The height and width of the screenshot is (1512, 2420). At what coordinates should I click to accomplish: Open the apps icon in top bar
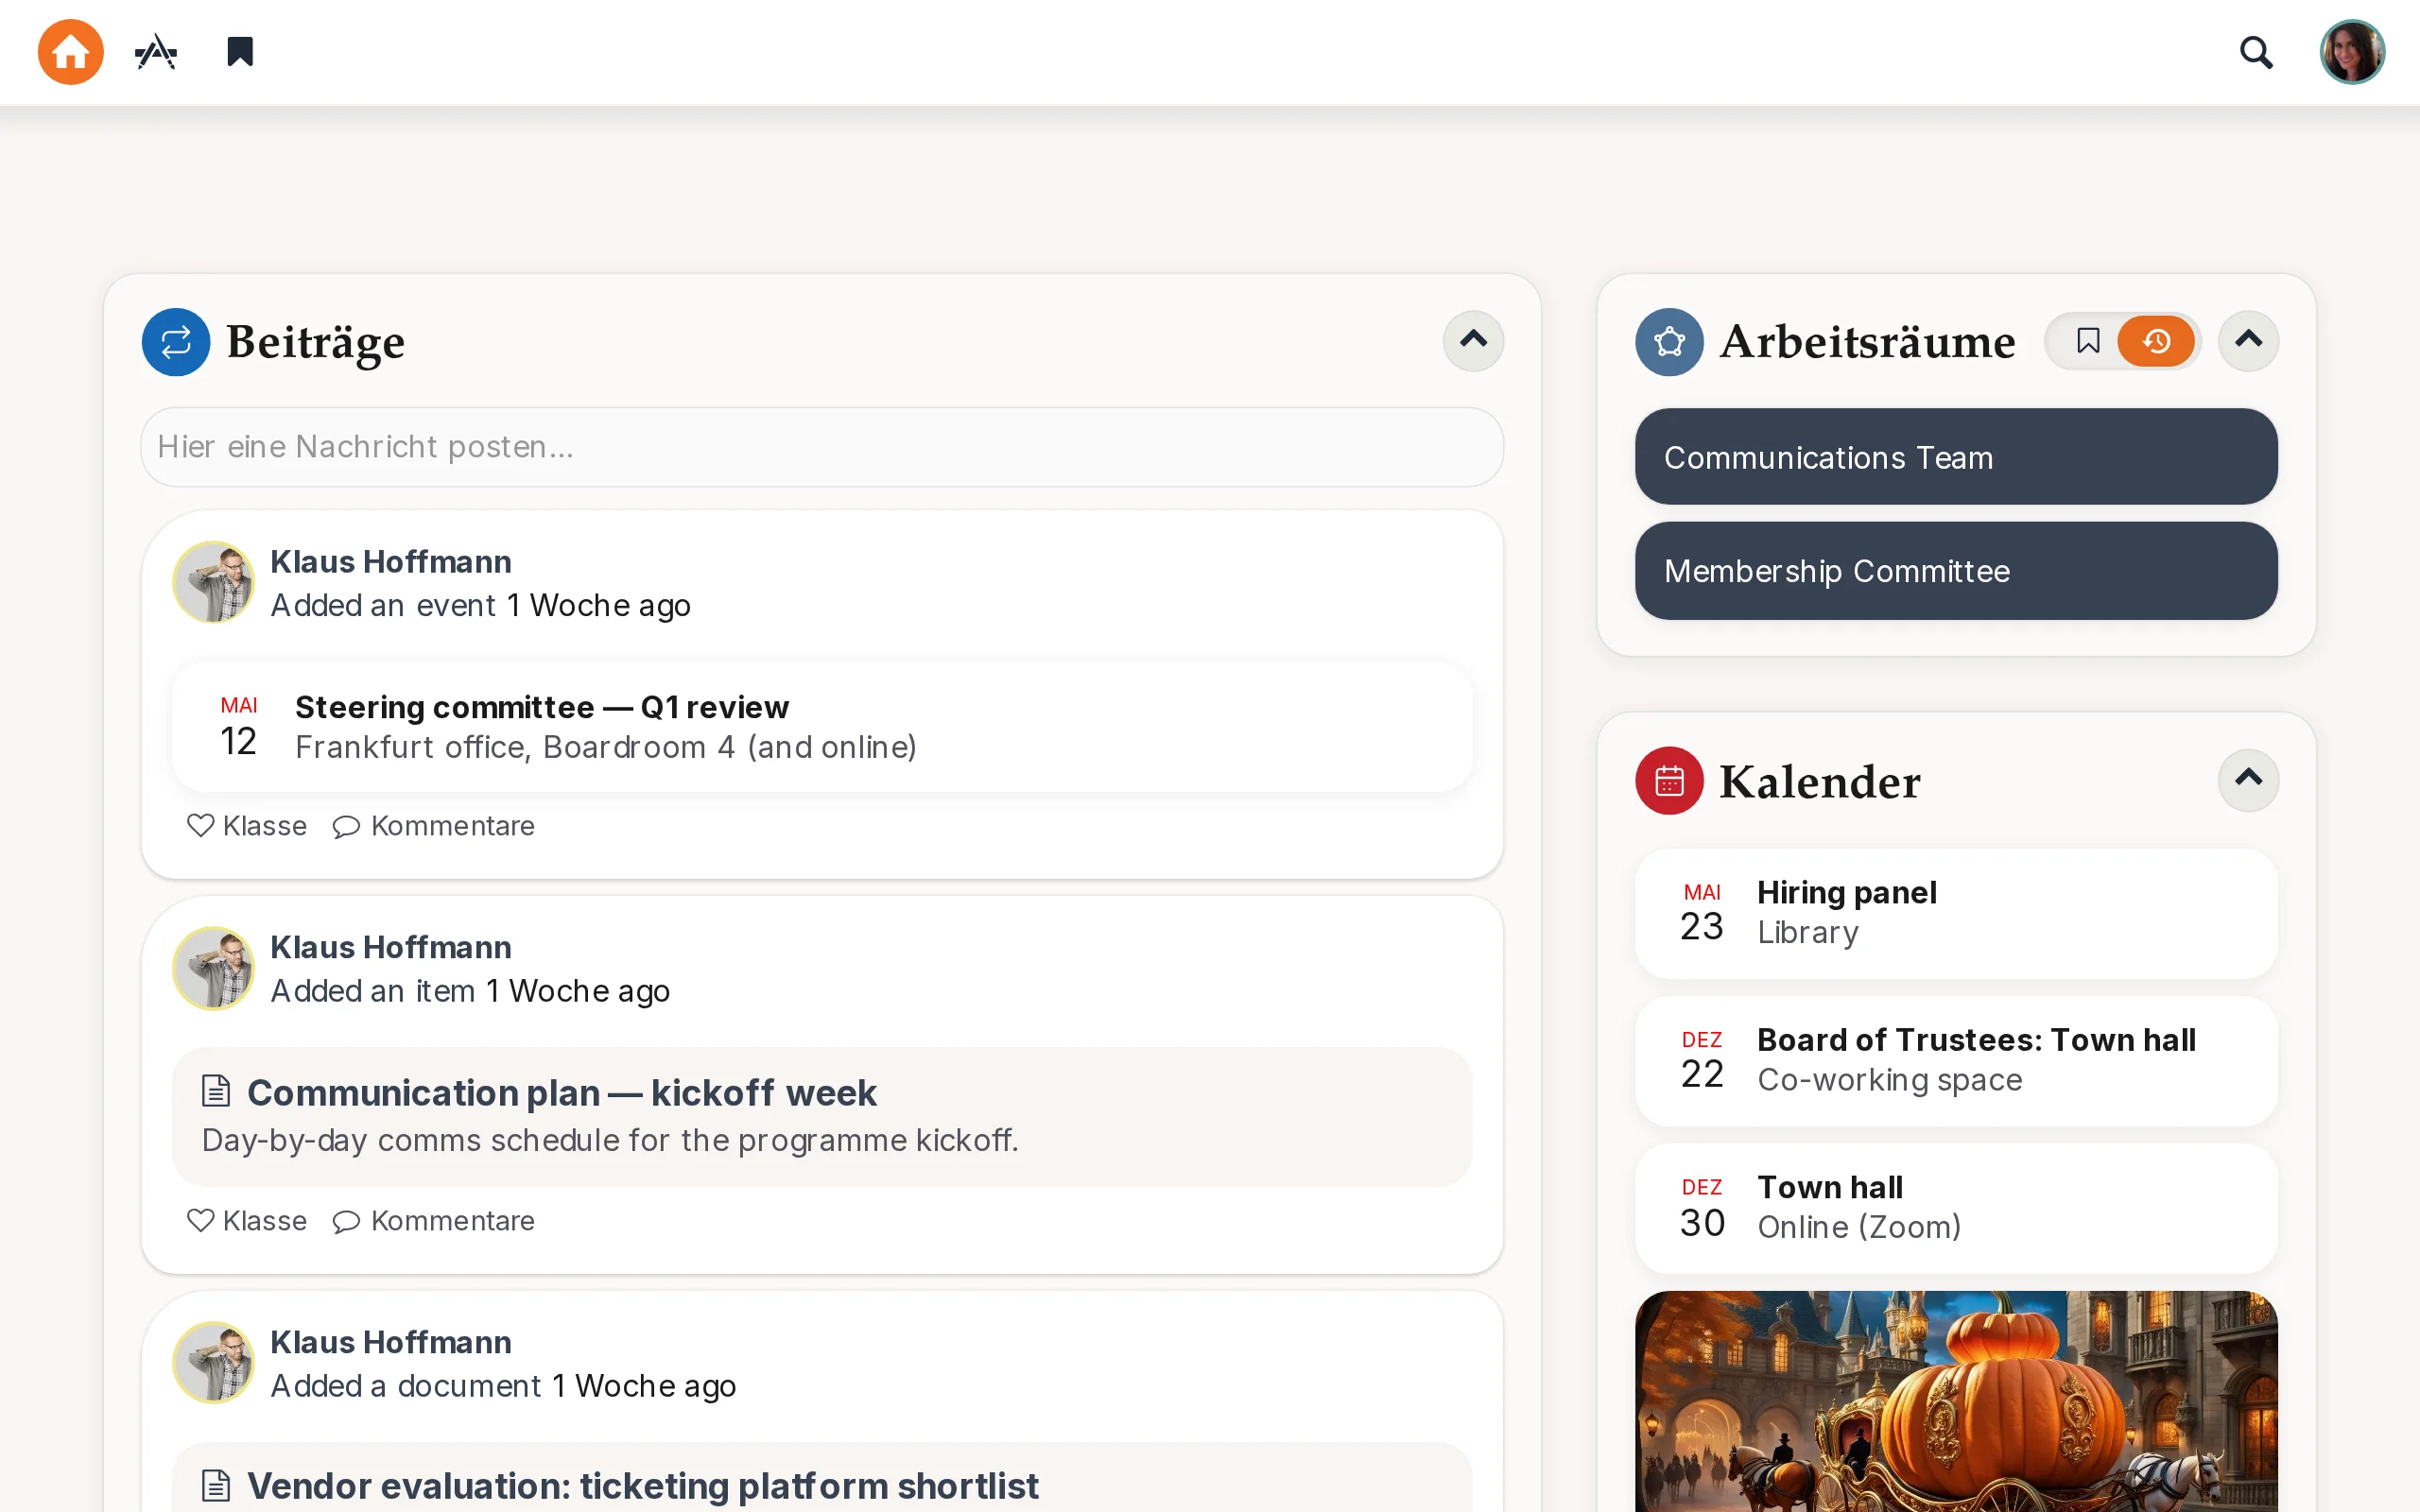click(x=156, y=52)
